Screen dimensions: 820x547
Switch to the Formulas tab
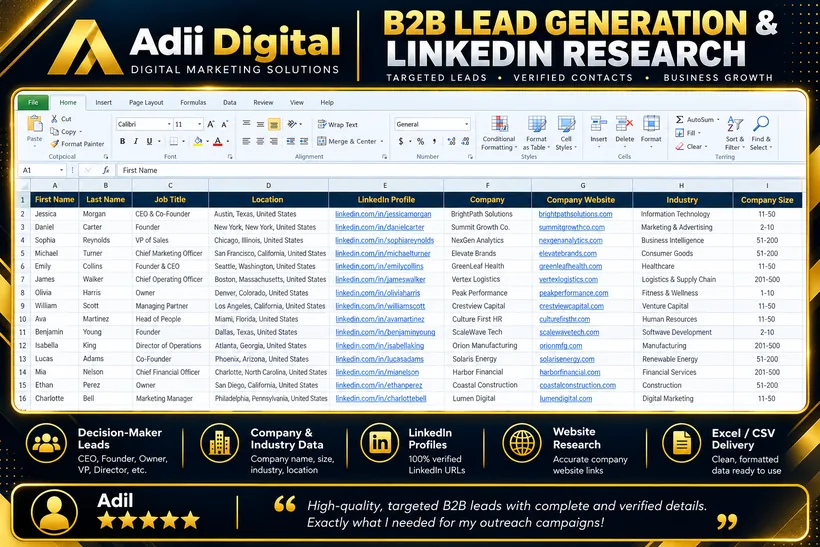coord(193,102)
